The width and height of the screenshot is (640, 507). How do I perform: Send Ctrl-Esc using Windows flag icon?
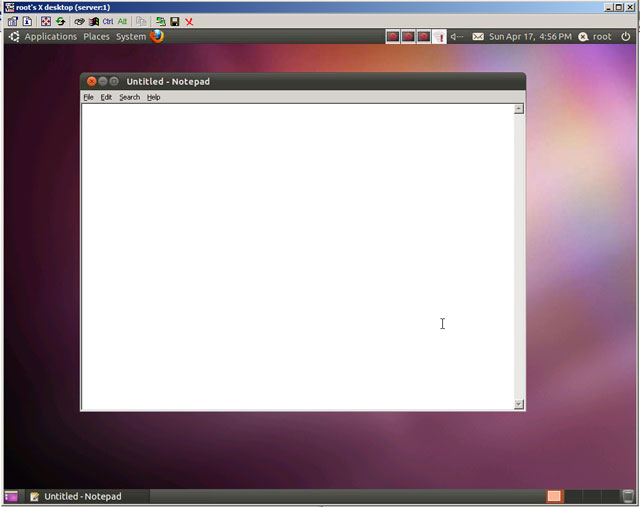(94, 22)
